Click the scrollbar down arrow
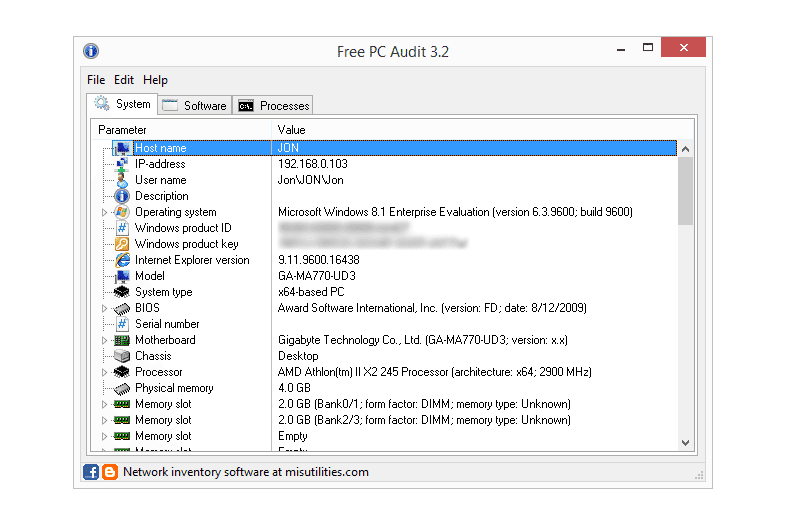The height and width of the screenshot is (524, 786). pyautogui.click(x=685, y=443)
